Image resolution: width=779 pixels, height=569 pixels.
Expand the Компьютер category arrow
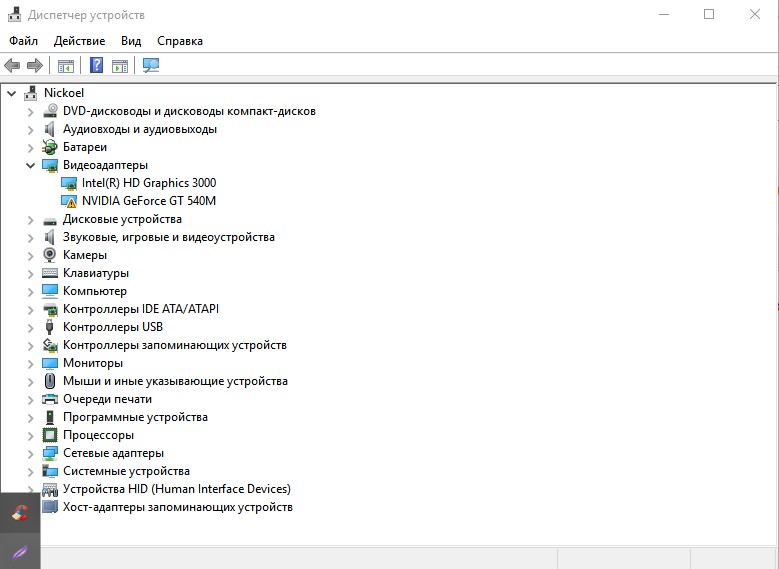click(x=31, y=292)
